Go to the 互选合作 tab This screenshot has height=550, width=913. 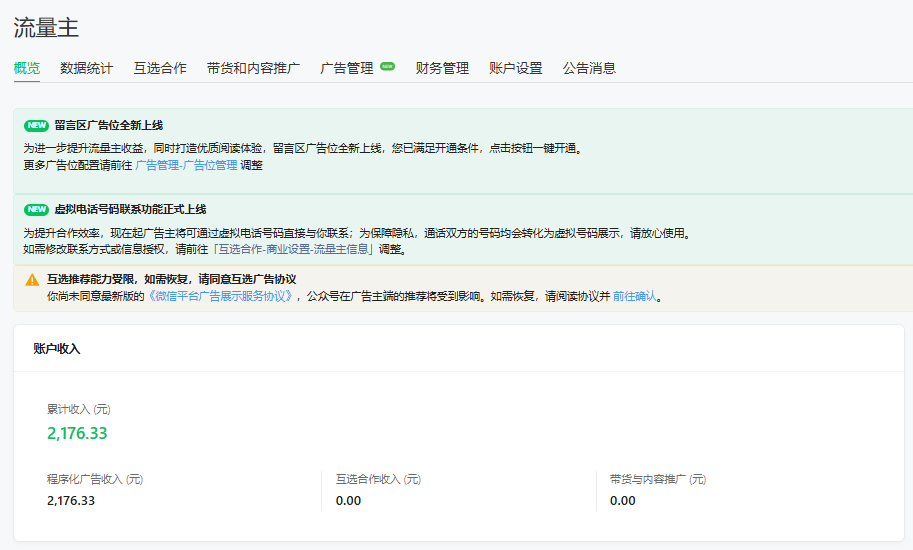click(x=160, y=68)
